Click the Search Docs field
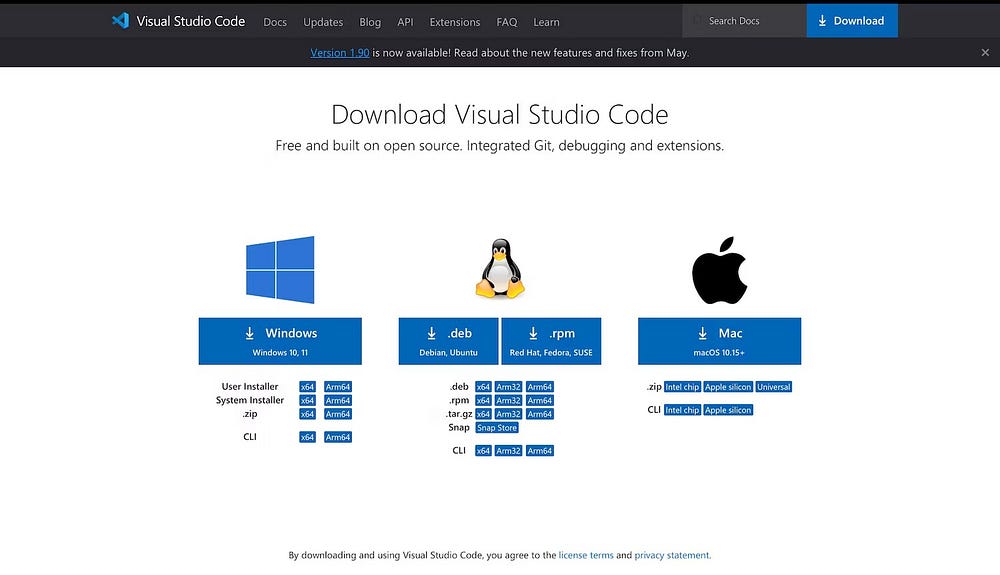 [x=744, y=20]
